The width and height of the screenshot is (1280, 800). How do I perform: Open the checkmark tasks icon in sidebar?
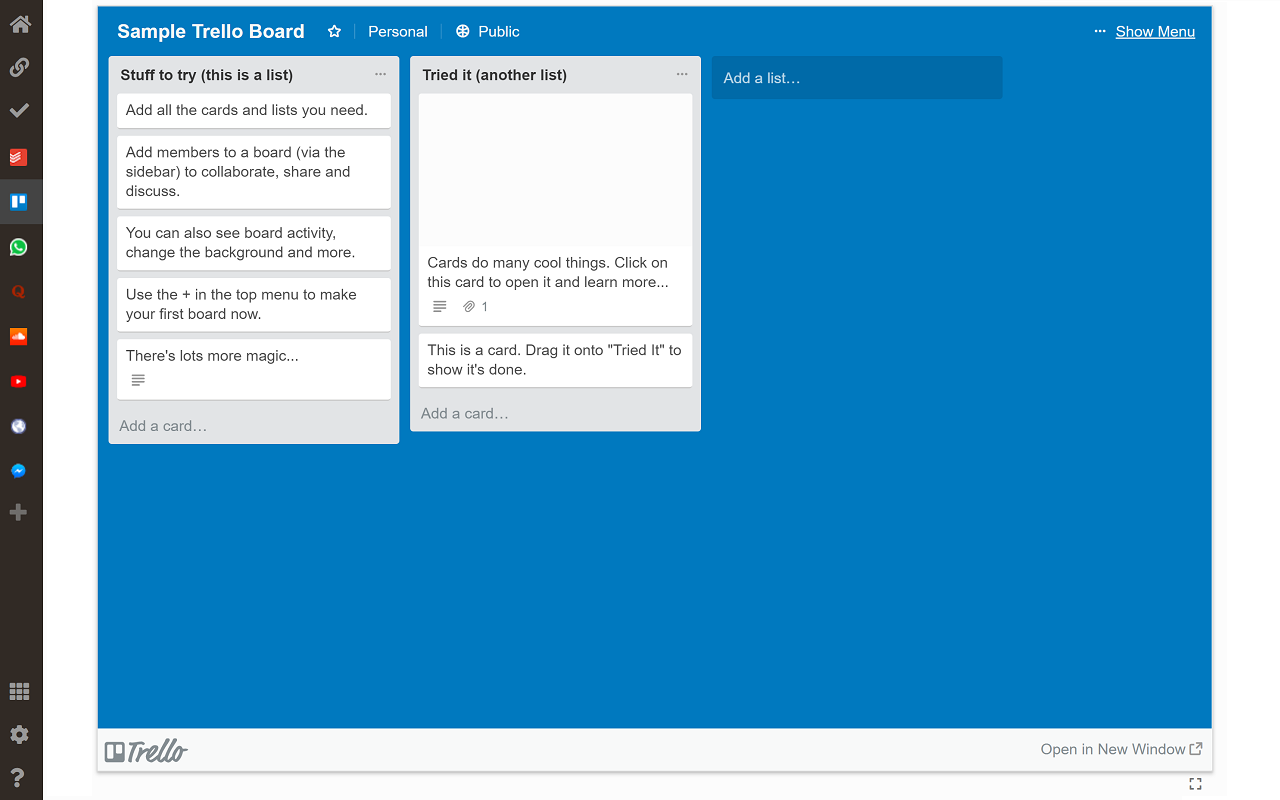click(x=19, y=110)
